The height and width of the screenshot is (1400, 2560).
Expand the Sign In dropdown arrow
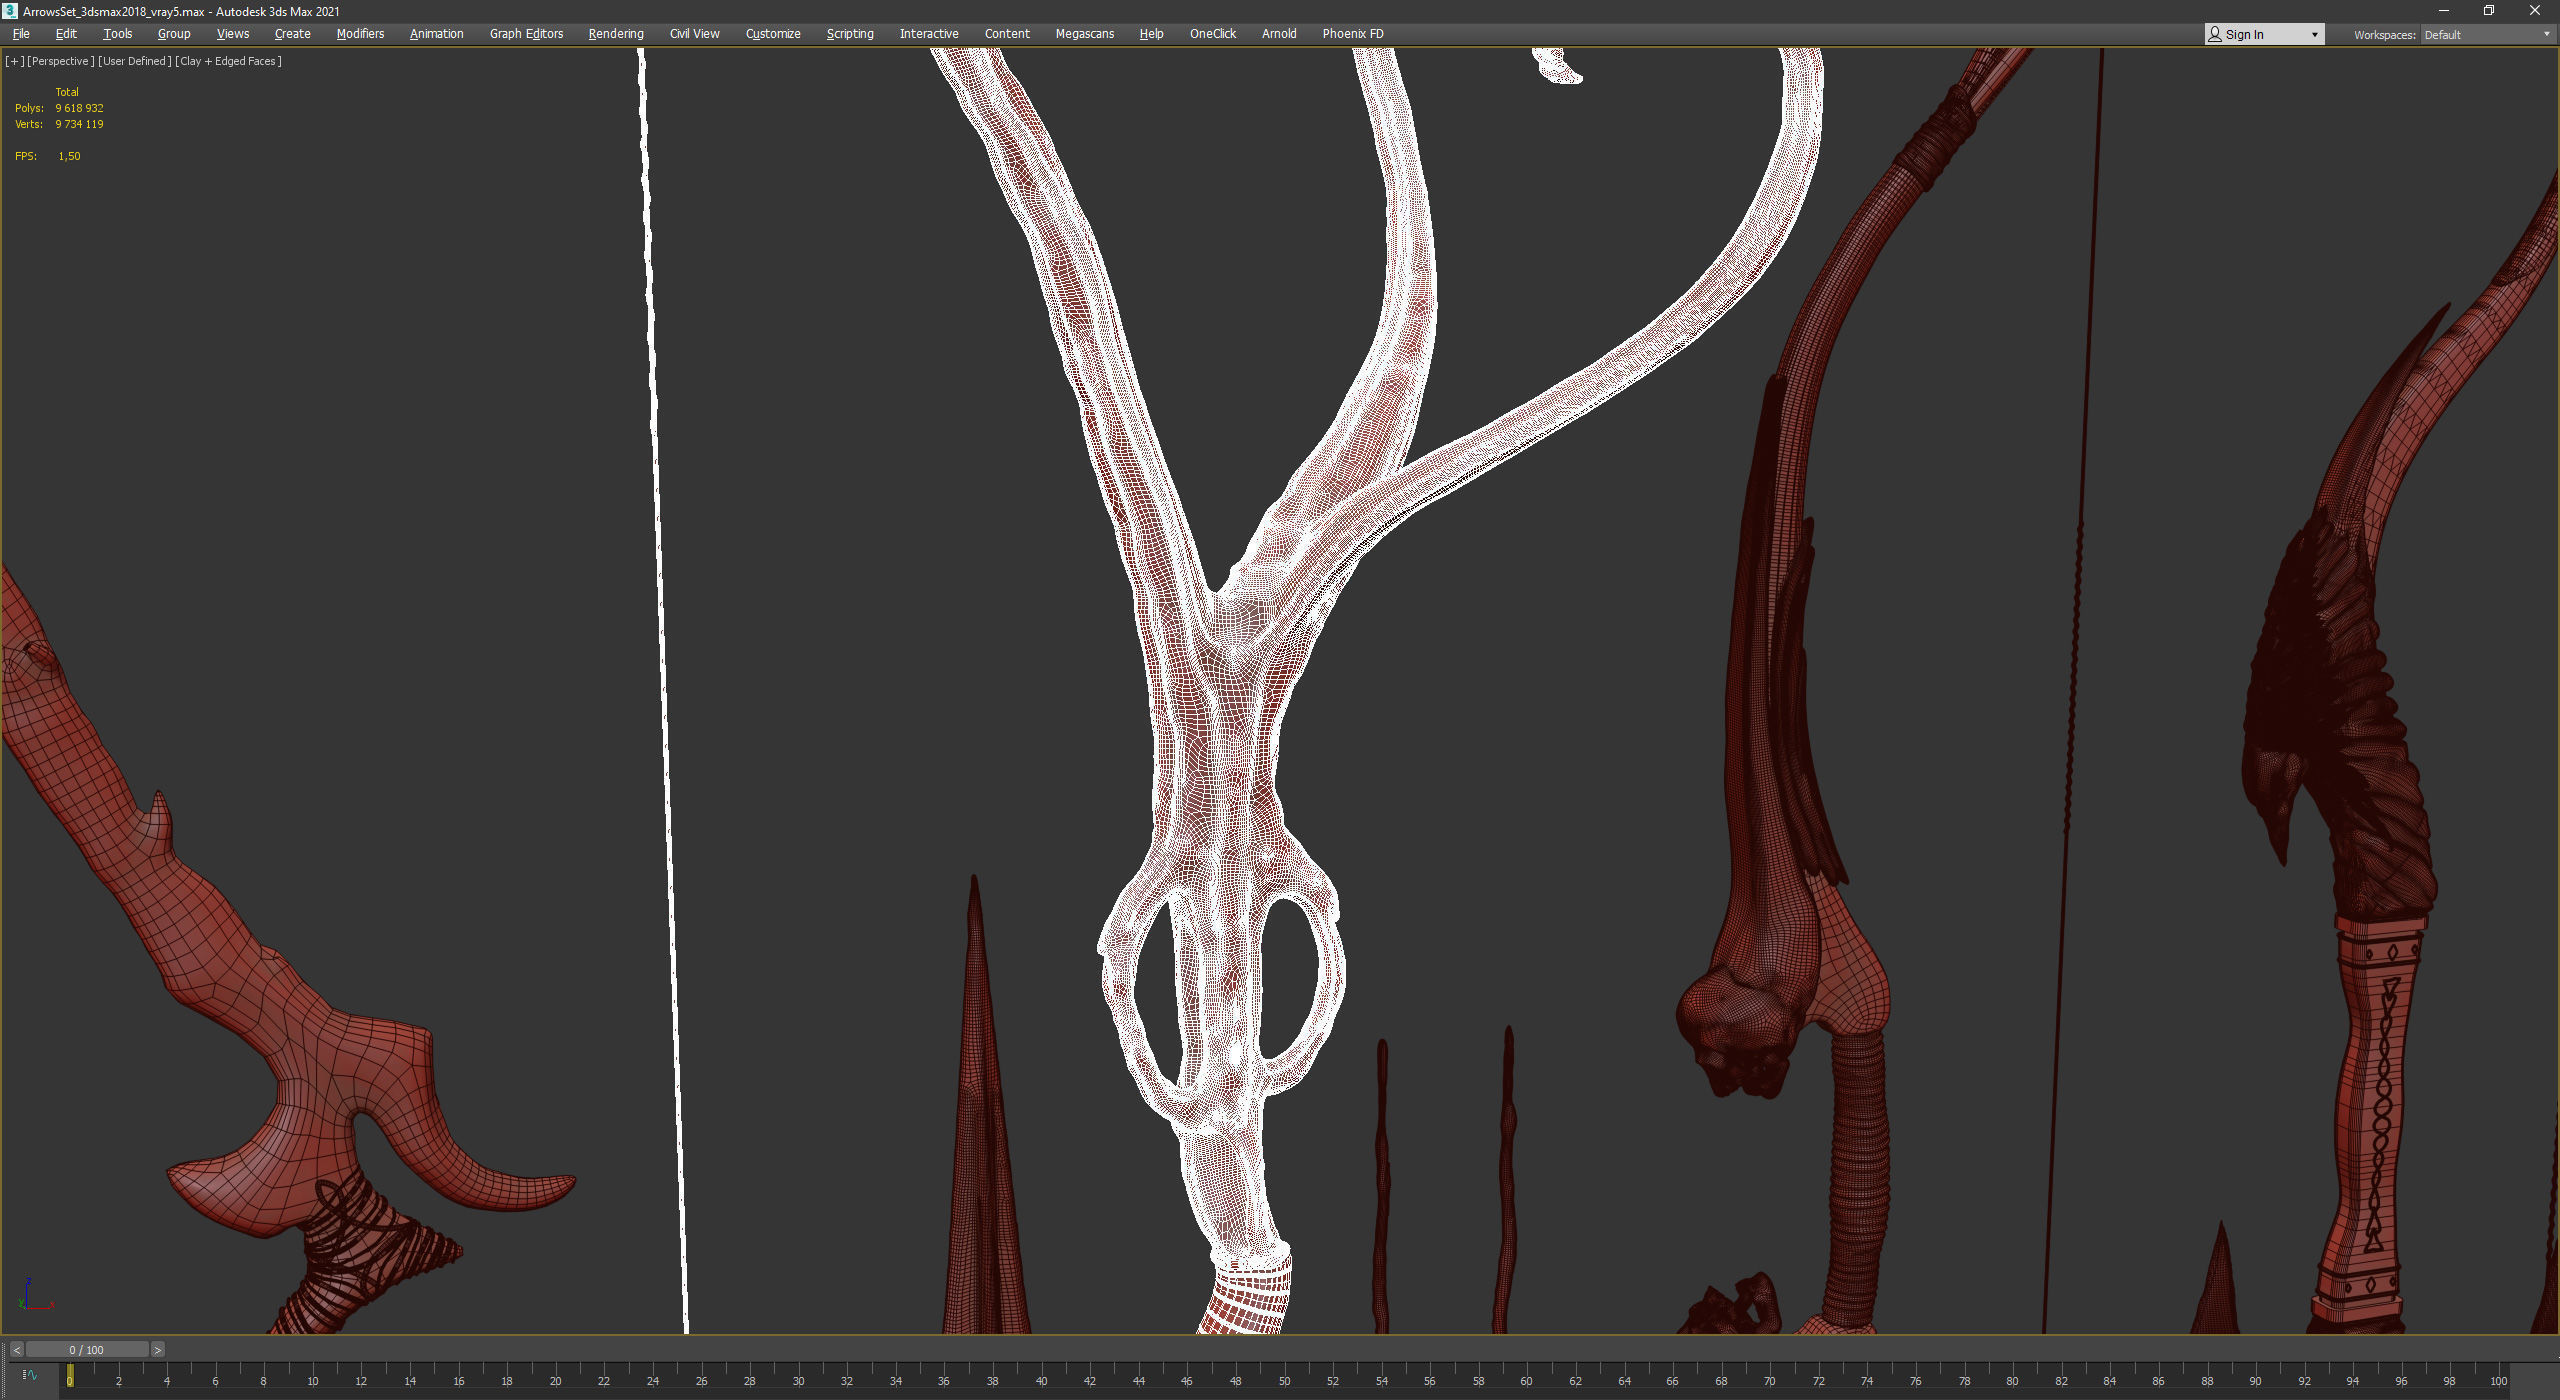pyautogui.click(x=2314, y=35)
